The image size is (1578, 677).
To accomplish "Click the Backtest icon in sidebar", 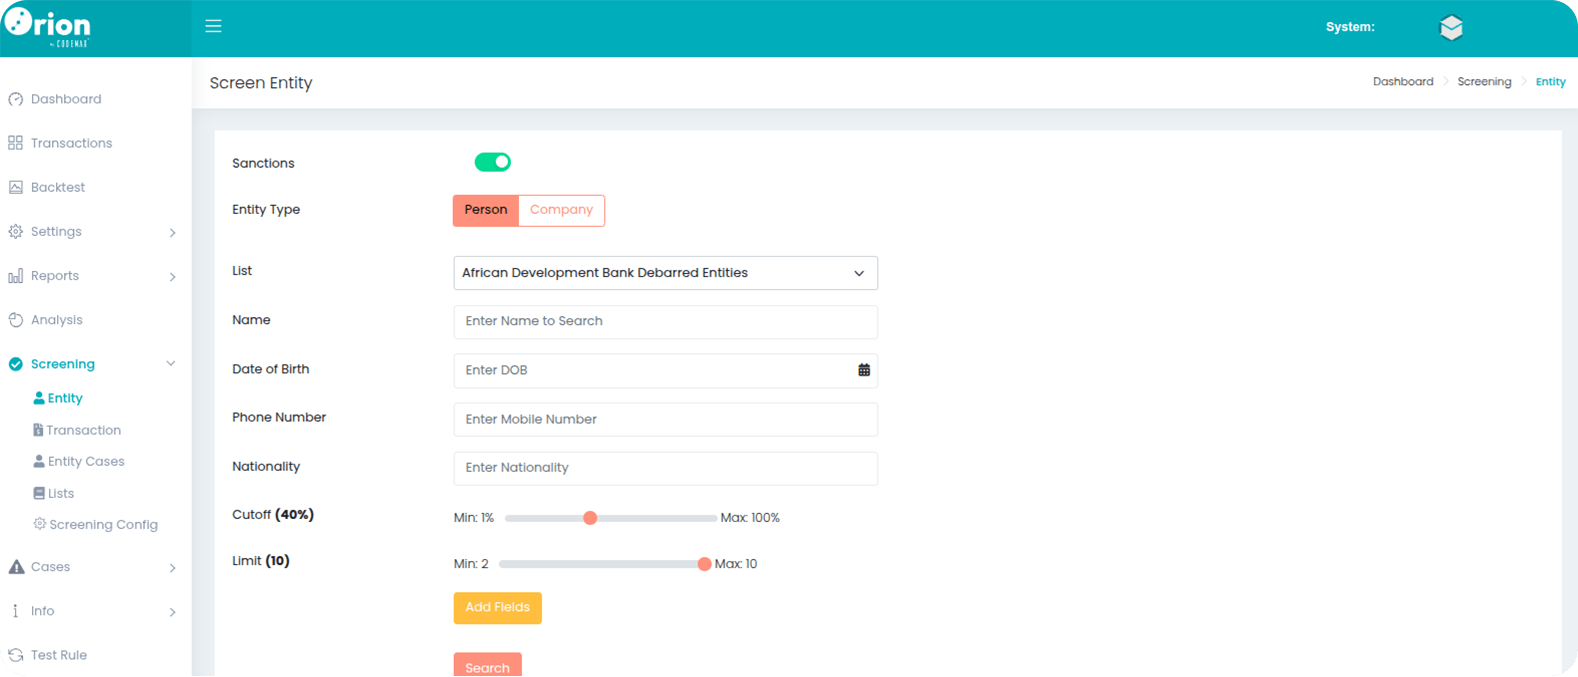I will pyautogui.click(x=16, y=187).
